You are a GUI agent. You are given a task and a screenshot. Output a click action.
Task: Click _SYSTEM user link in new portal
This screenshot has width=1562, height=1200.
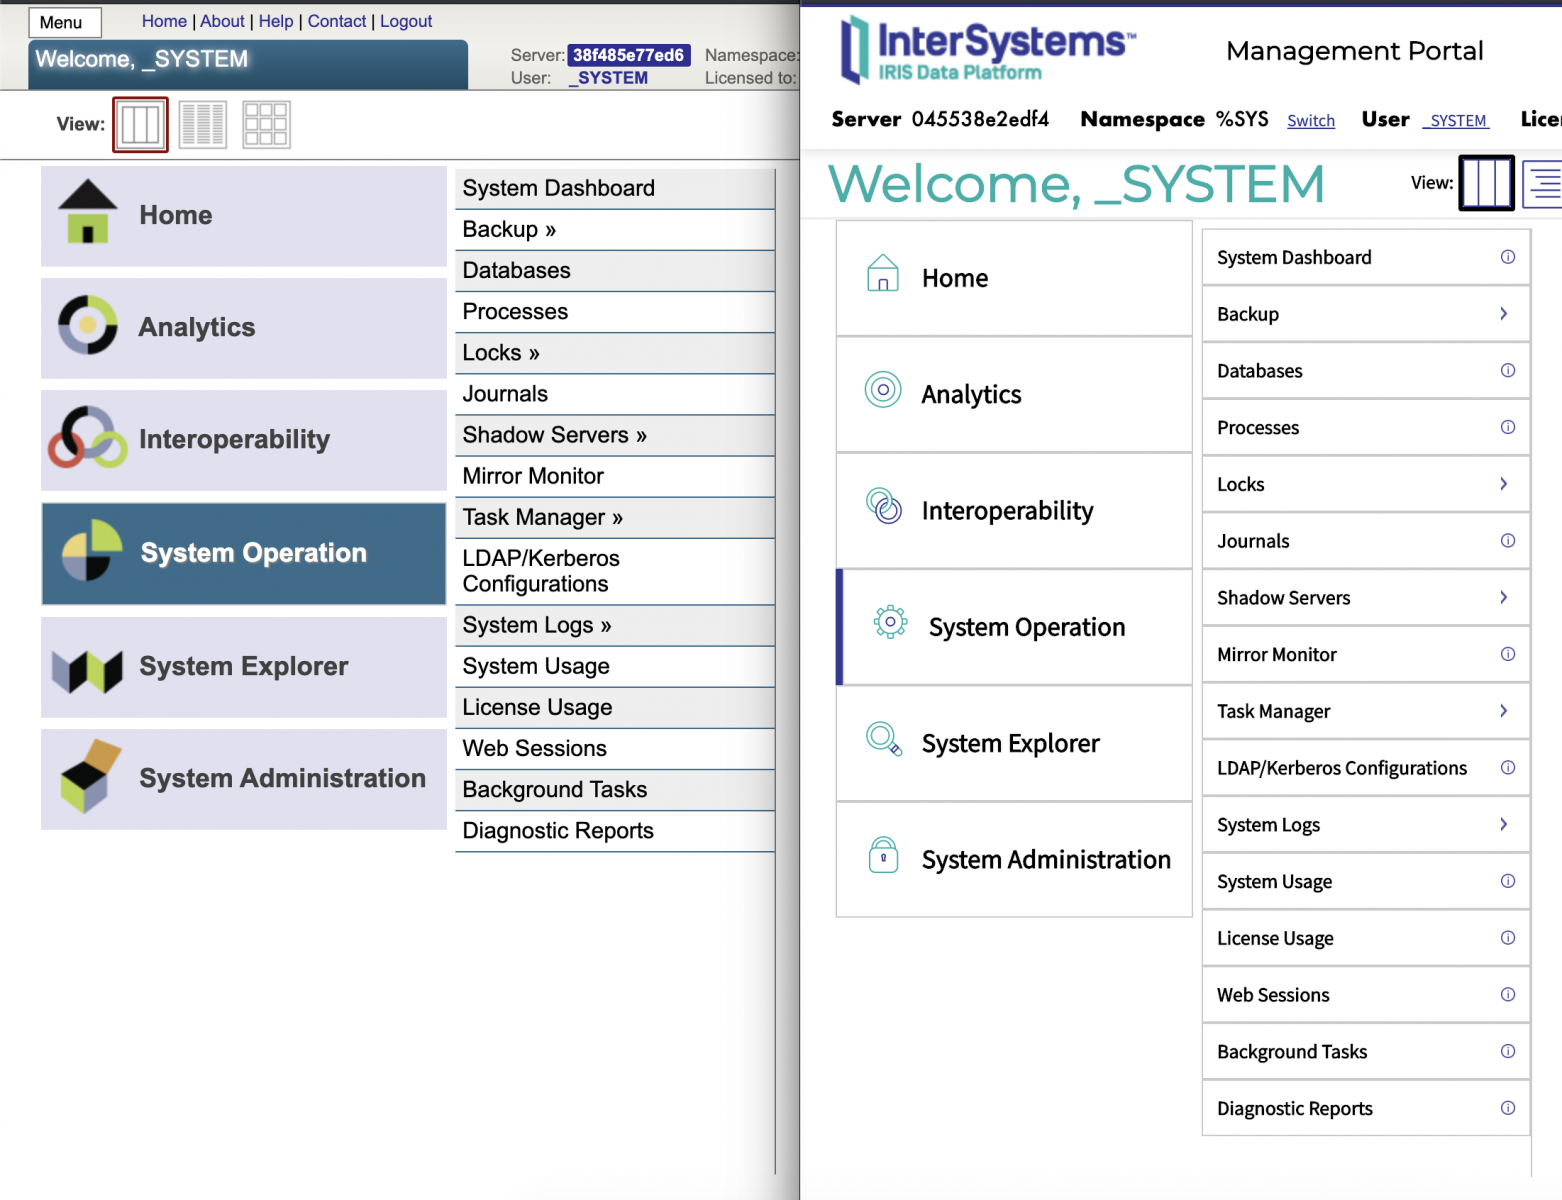tap(1456, 120)
